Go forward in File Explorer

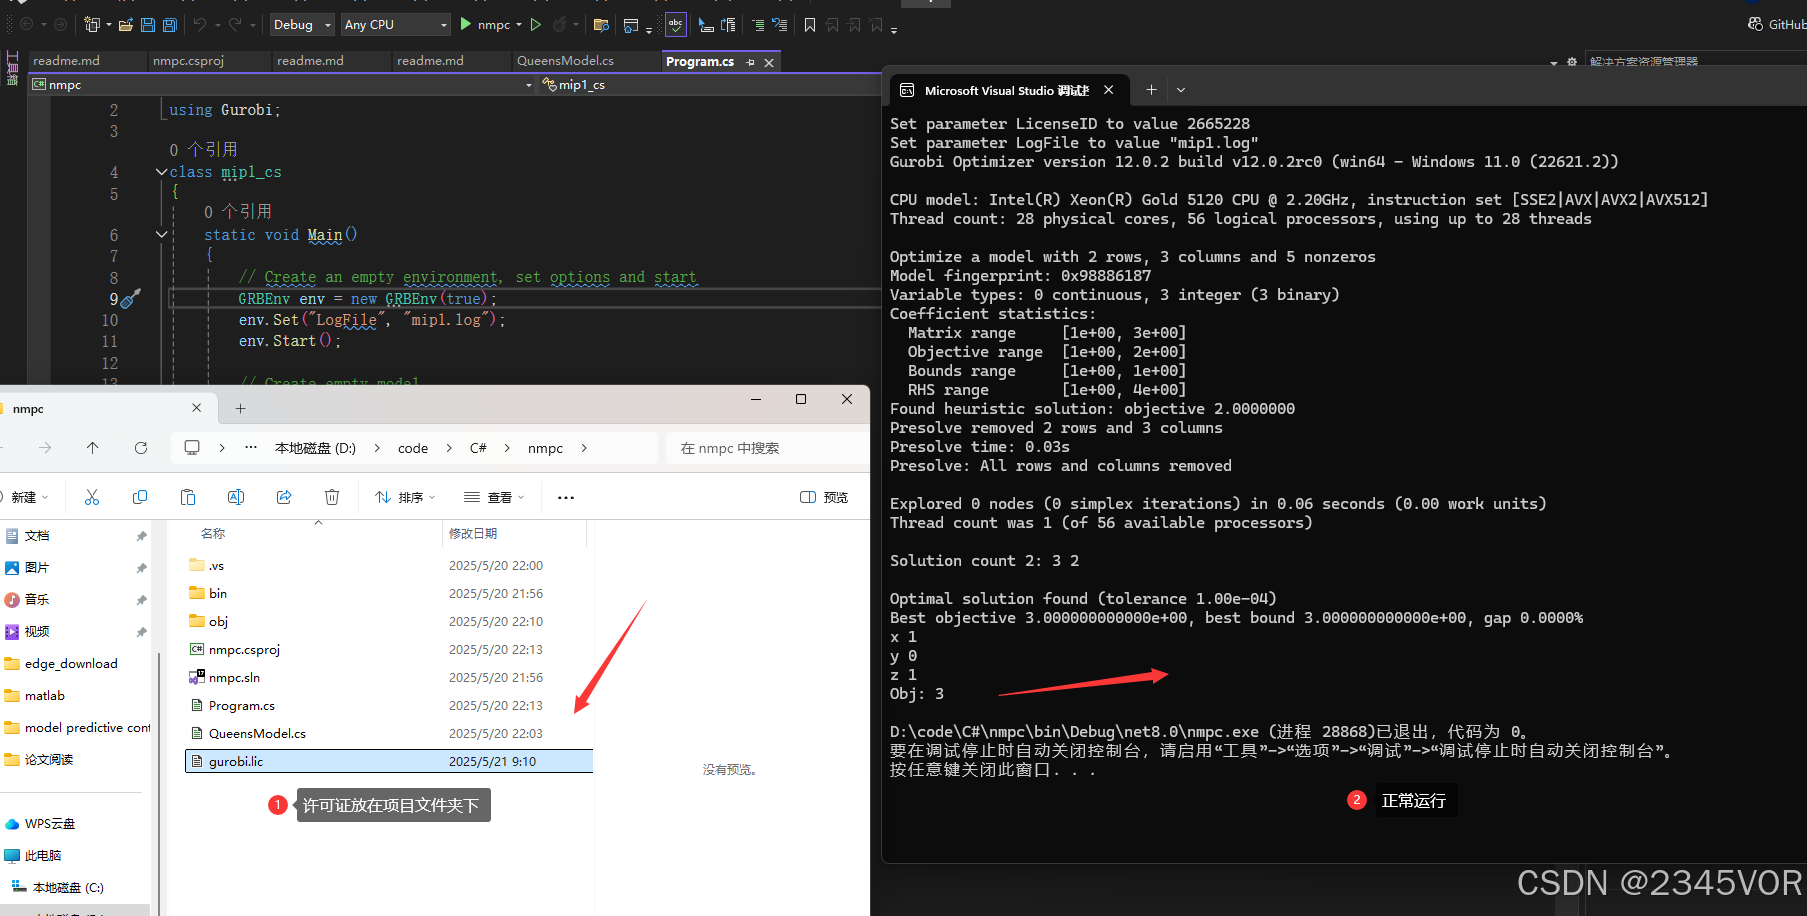pyautogui.click(x=45, y=448)
